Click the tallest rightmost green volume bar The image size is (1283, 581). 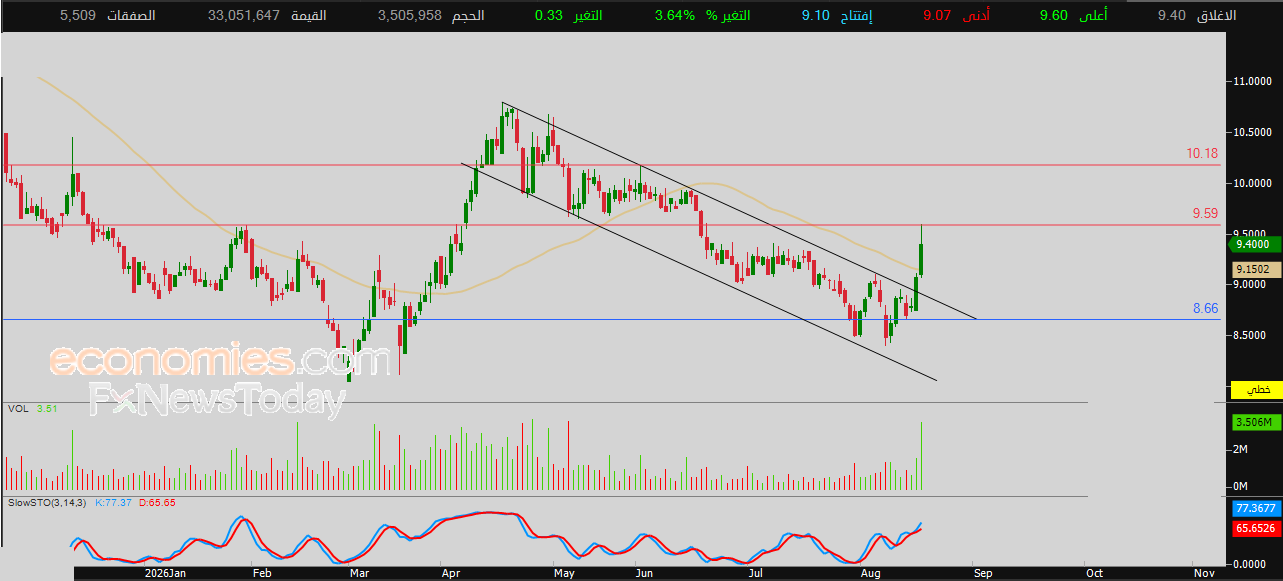921,456
